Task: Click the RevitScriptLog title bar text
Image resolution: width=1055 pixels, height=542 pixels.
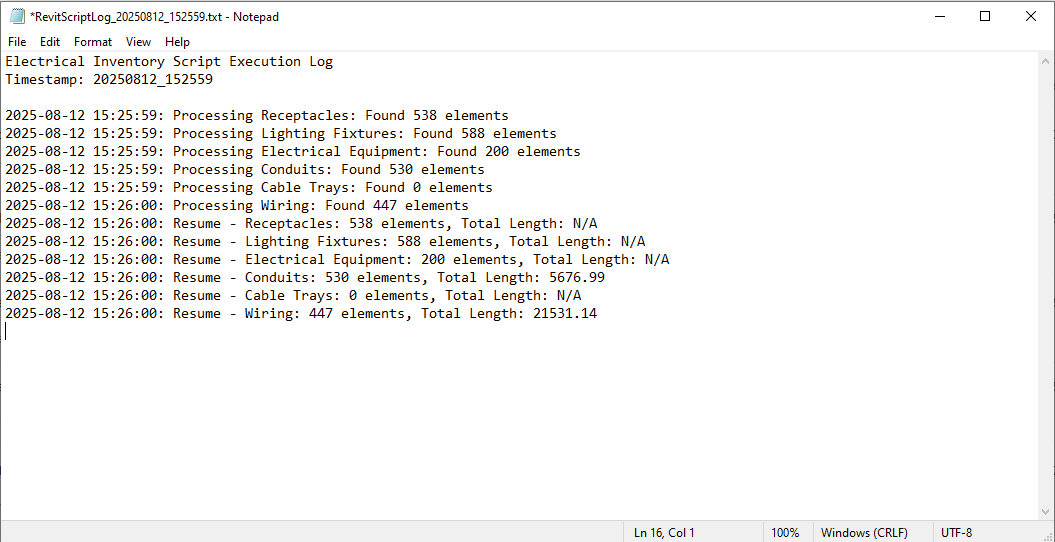Action: tap(155, 16)
